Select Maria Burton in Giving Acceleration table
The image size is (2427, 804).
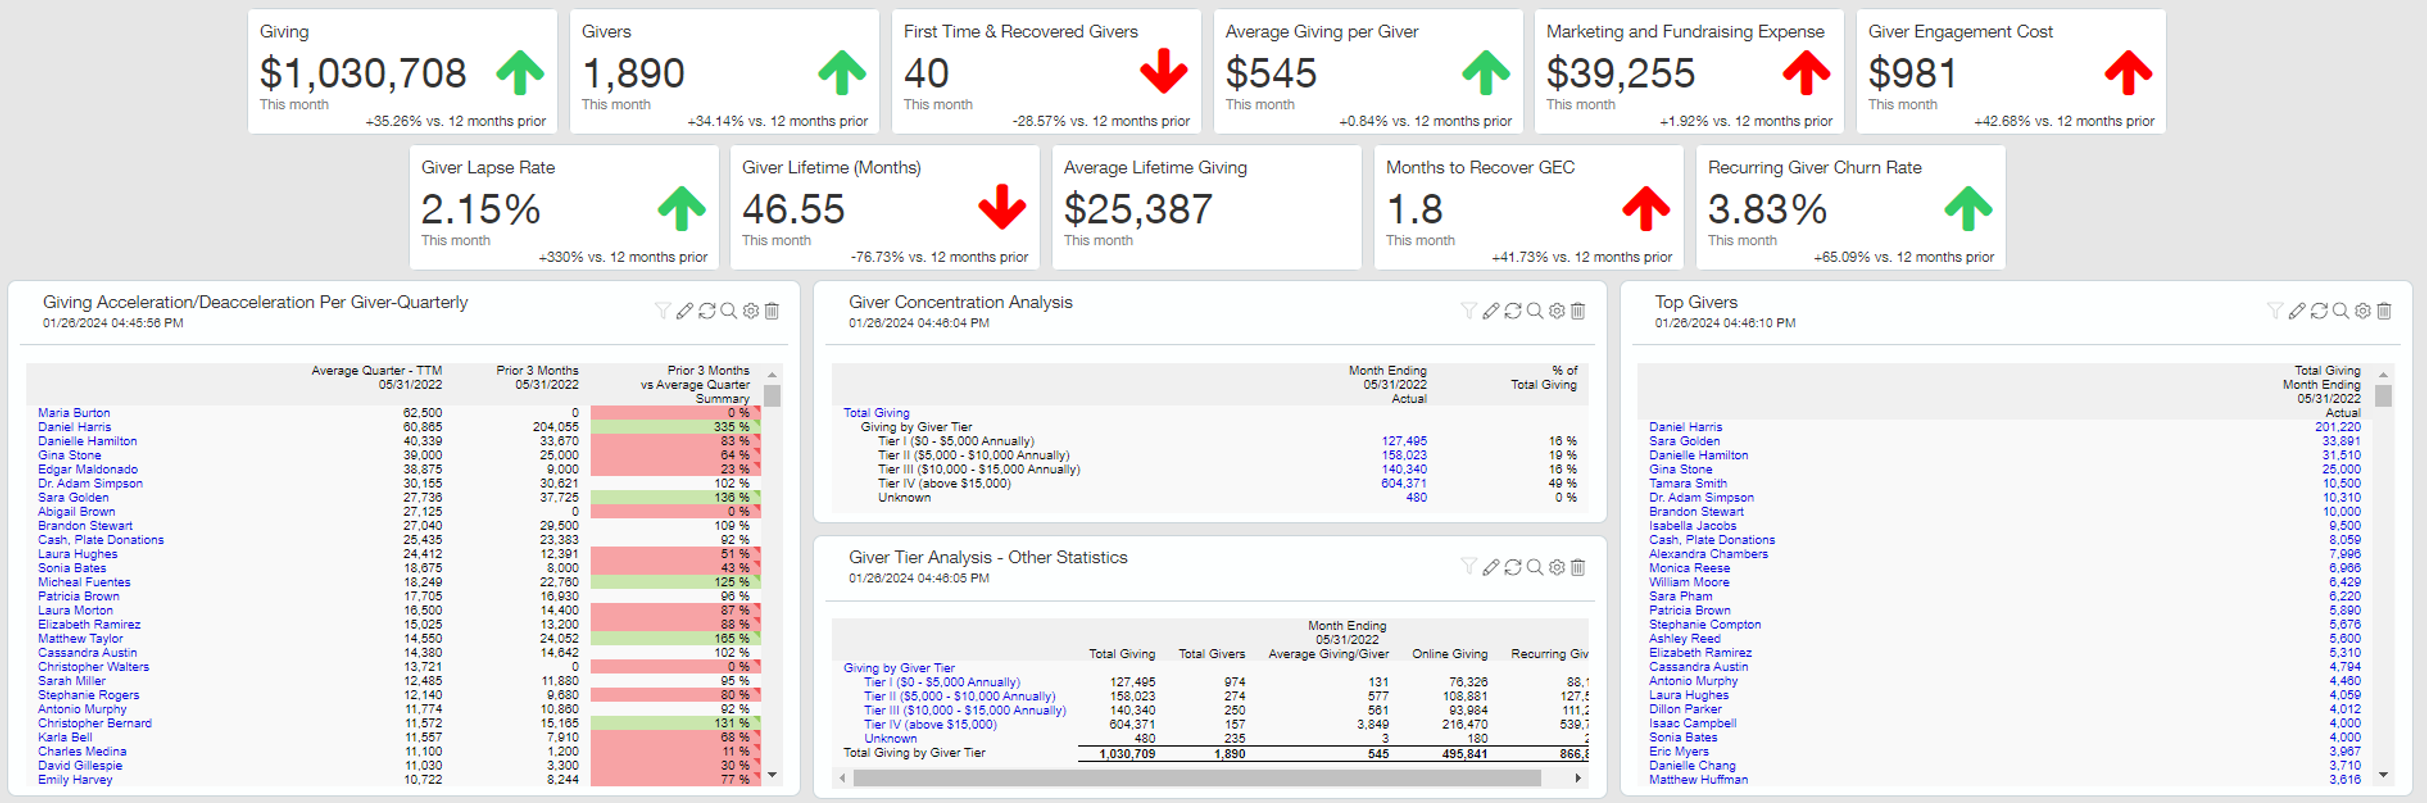(x=74, y=413)
